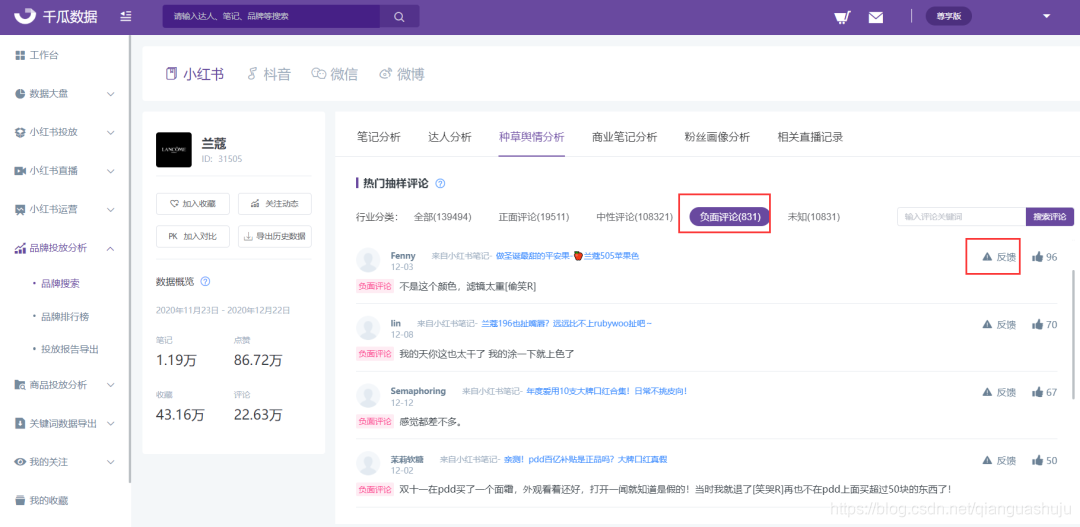Expand the 我的关注 menu

(65, 462)
